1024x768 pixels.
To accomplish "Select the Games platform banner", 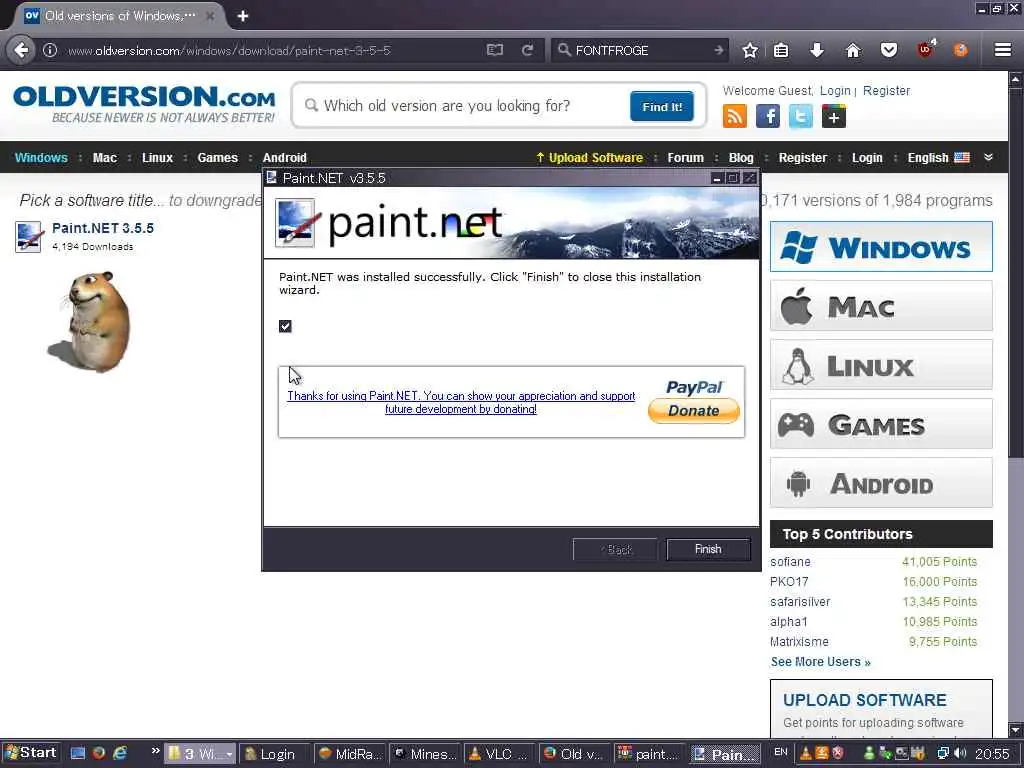I will click(881, 424).
